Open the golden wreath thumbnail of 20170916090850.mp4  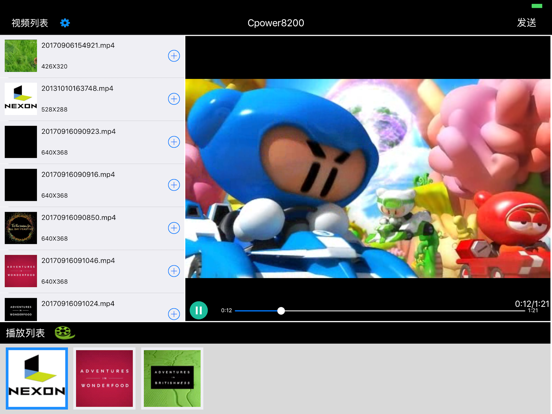click(x=21, y=228)
